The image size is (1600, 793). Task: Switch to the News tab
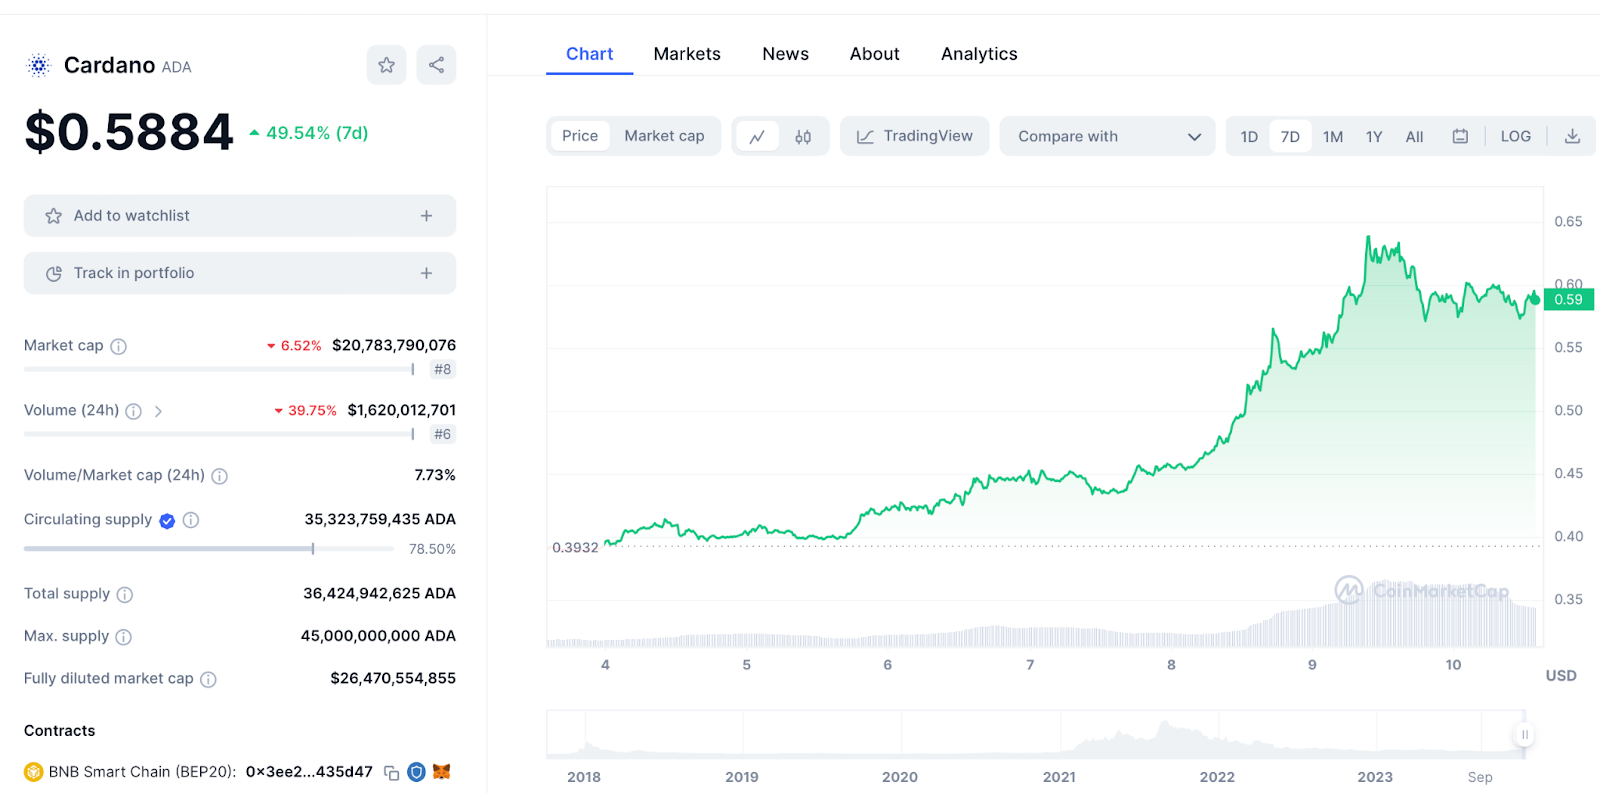(785, 54)
